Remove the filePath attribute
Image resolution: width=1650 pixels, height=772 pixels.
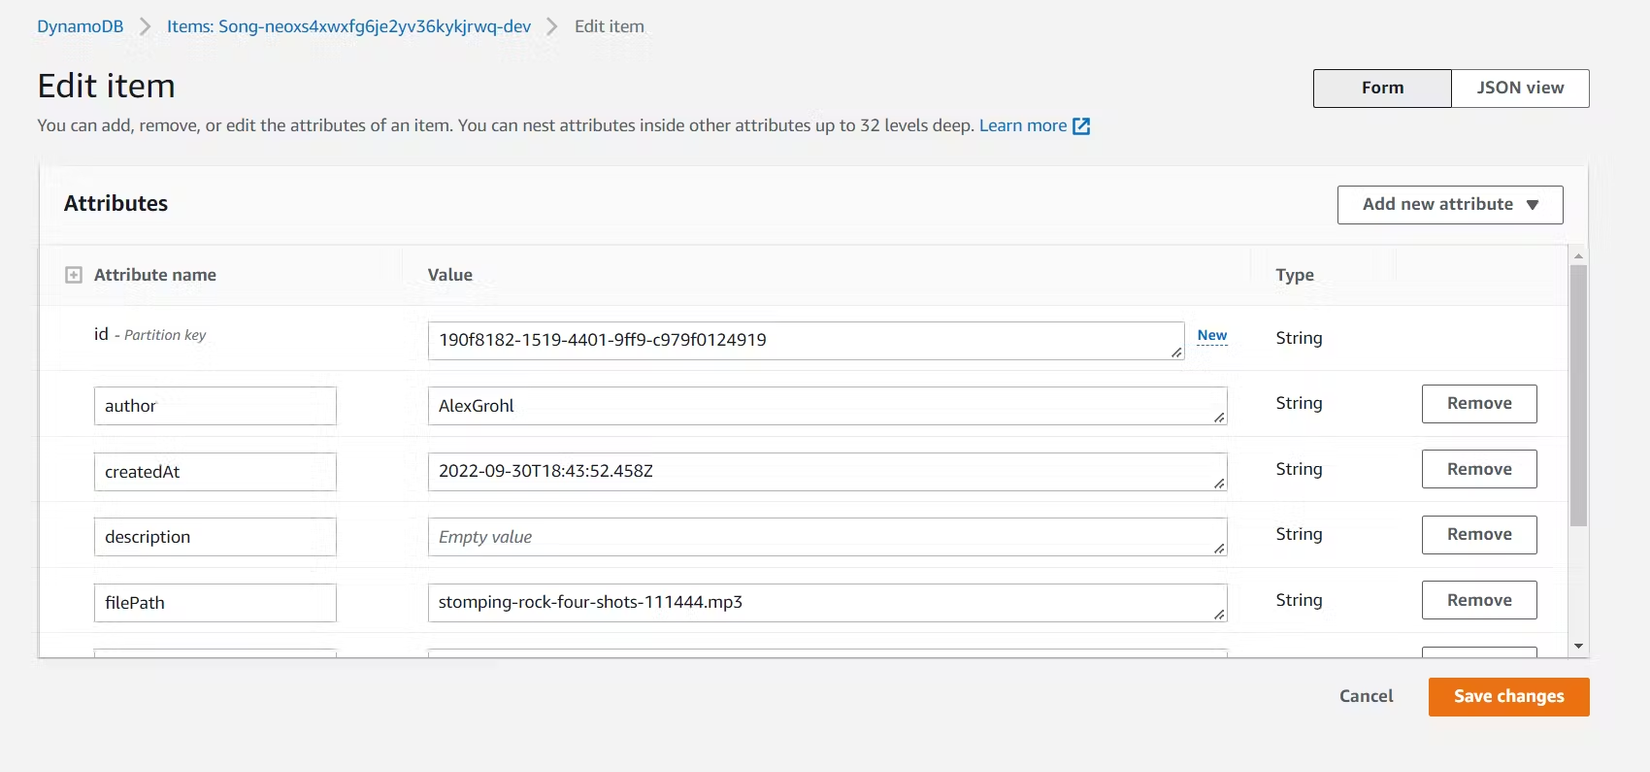[1478, 601]
